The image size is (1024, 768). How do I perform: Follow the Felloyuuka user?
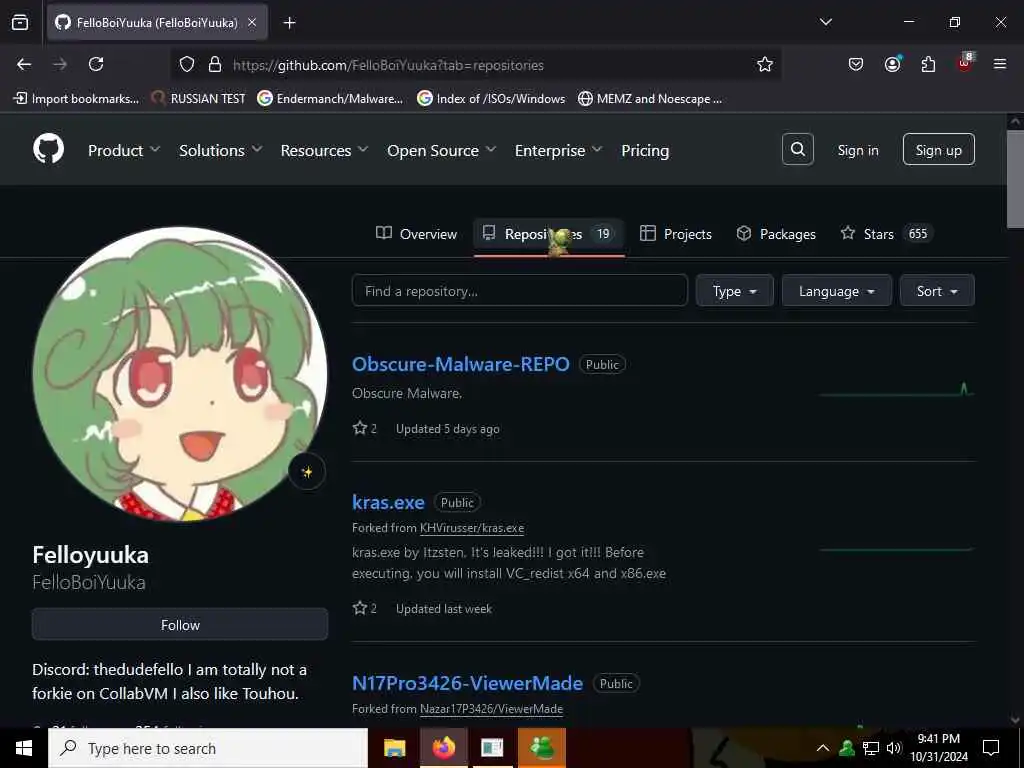pos(180,625)
